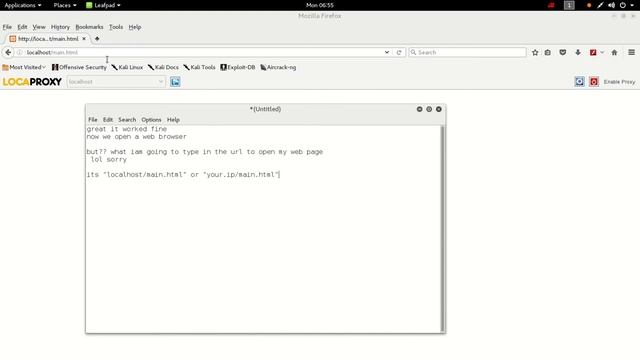Click the blue LocaProxy settings icon
The height and width of the screenshot is (360, 640).
(x=579, y=82)
